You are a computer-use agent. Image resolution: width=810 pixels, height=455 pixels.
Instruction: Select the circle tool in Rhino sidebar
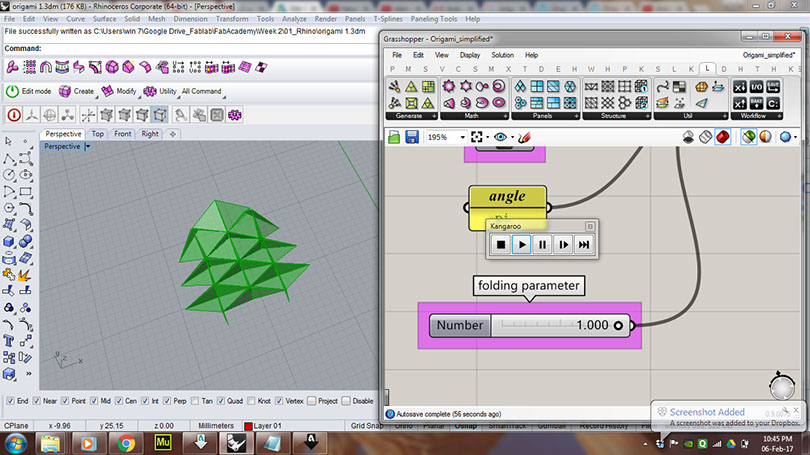coord(9,175)
